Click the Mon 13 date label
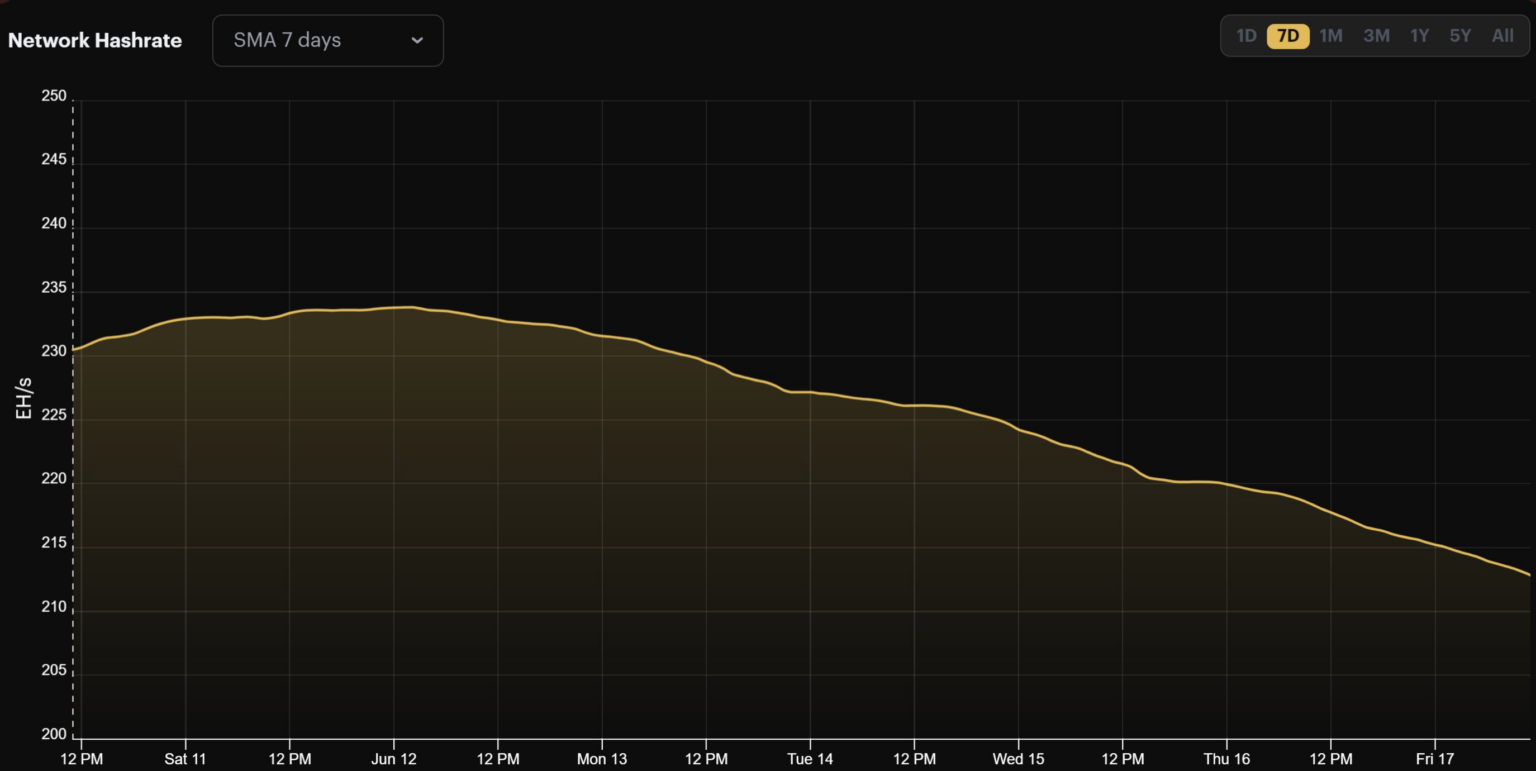This screenshot has width=1536, height=771. tap(602, 759)
